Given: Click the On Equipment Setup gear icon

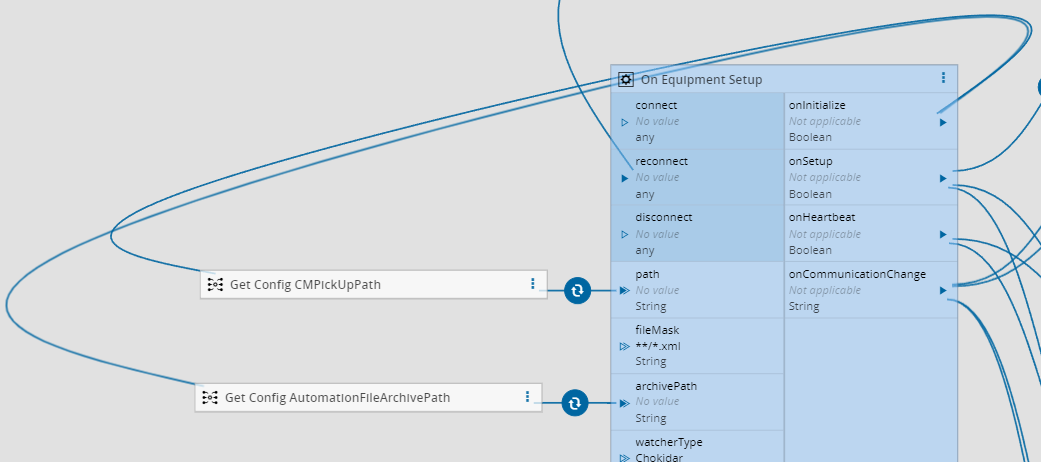Looking at the screenshot, I should (x=625, y=80).
